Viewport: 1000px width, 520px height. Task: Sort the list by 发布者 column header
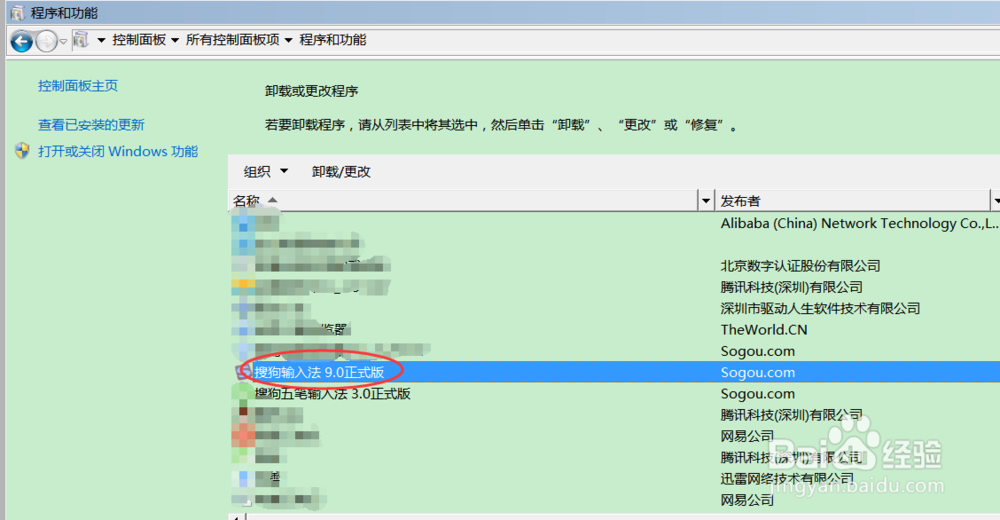(853, 201)
